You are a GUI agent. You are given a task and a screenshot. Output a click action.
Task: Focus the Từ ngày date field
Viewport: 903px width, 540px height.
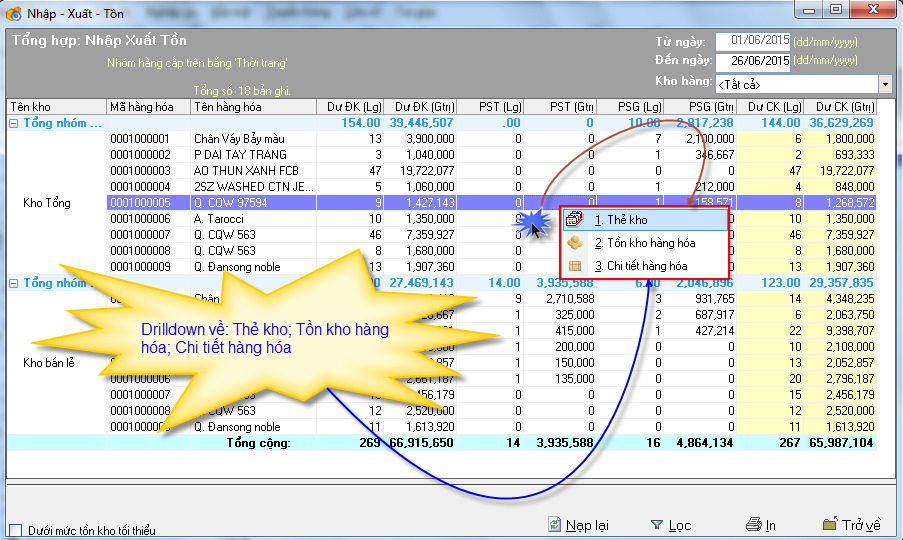[x=752, y=42]
